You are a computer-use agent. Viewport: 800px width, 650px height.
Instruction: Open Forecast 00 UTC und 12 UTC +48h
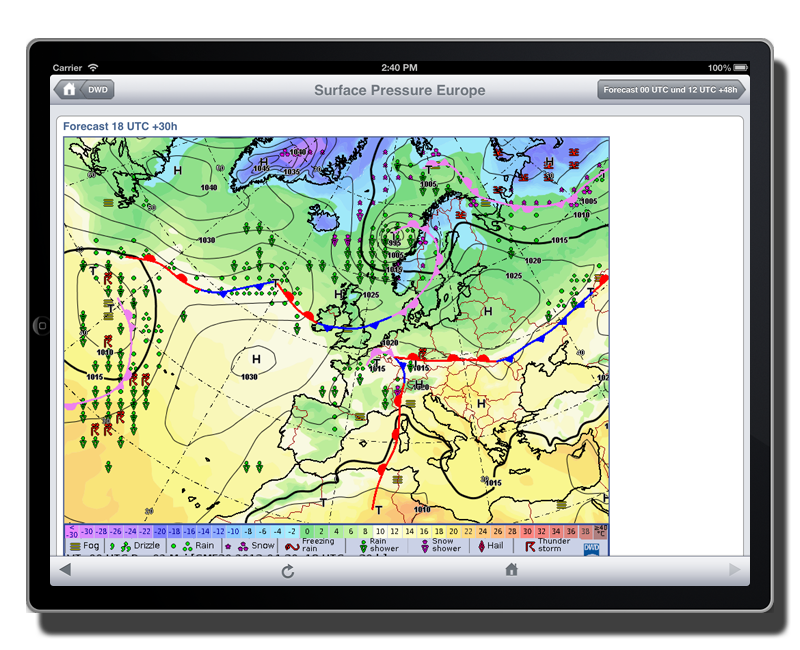tap(670, 90)
